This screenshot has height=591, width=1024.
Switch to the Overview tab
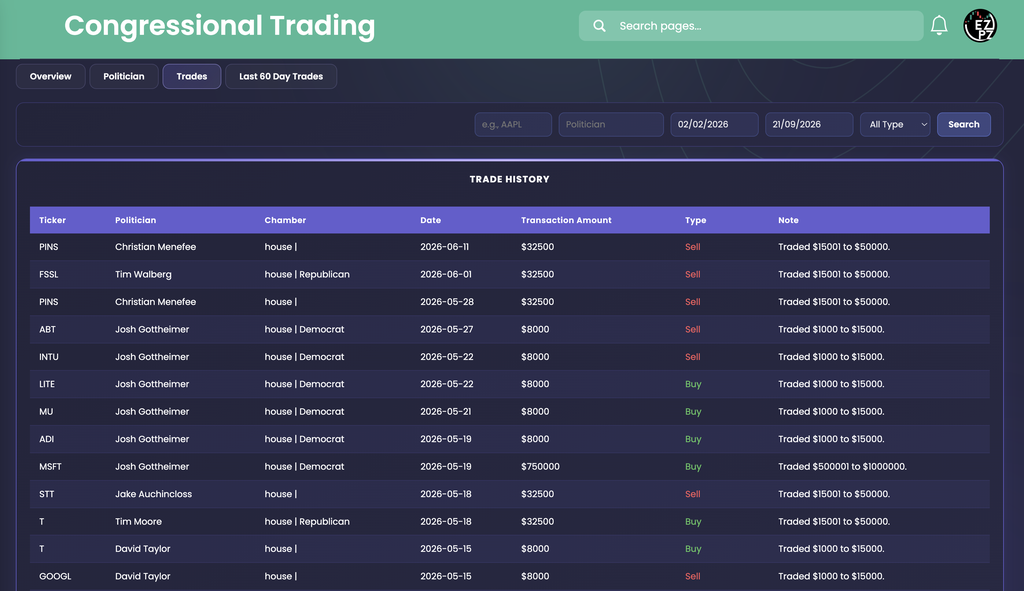pyautogui.click(x=50, y=76)
